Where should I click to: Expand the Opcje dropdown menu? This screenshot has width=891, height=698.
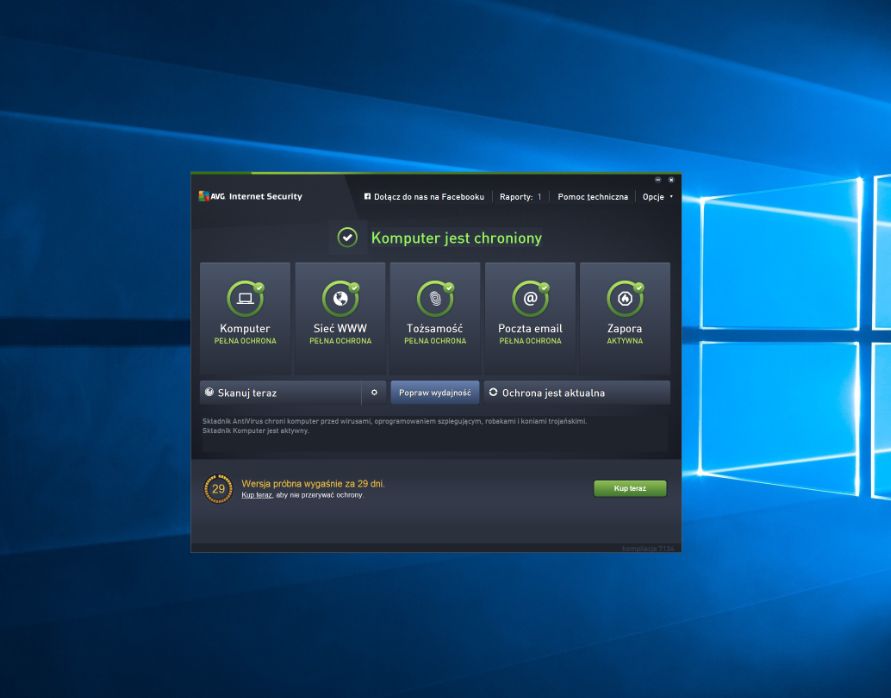coord(657,197)
